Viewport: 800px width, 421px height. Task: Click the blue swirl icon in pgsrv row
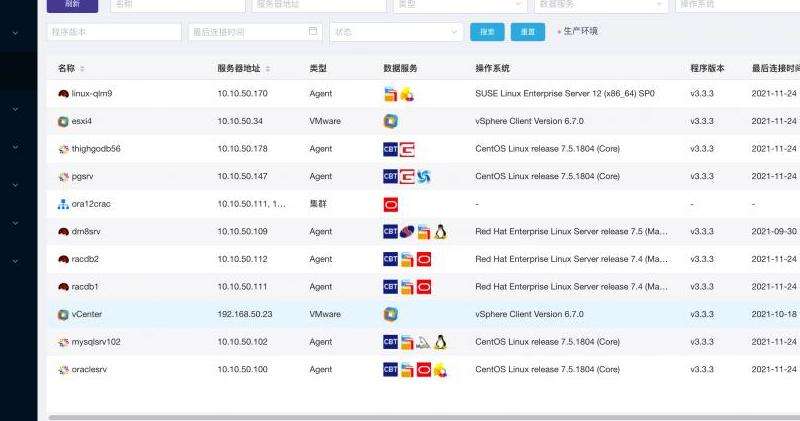click(423, 177)
